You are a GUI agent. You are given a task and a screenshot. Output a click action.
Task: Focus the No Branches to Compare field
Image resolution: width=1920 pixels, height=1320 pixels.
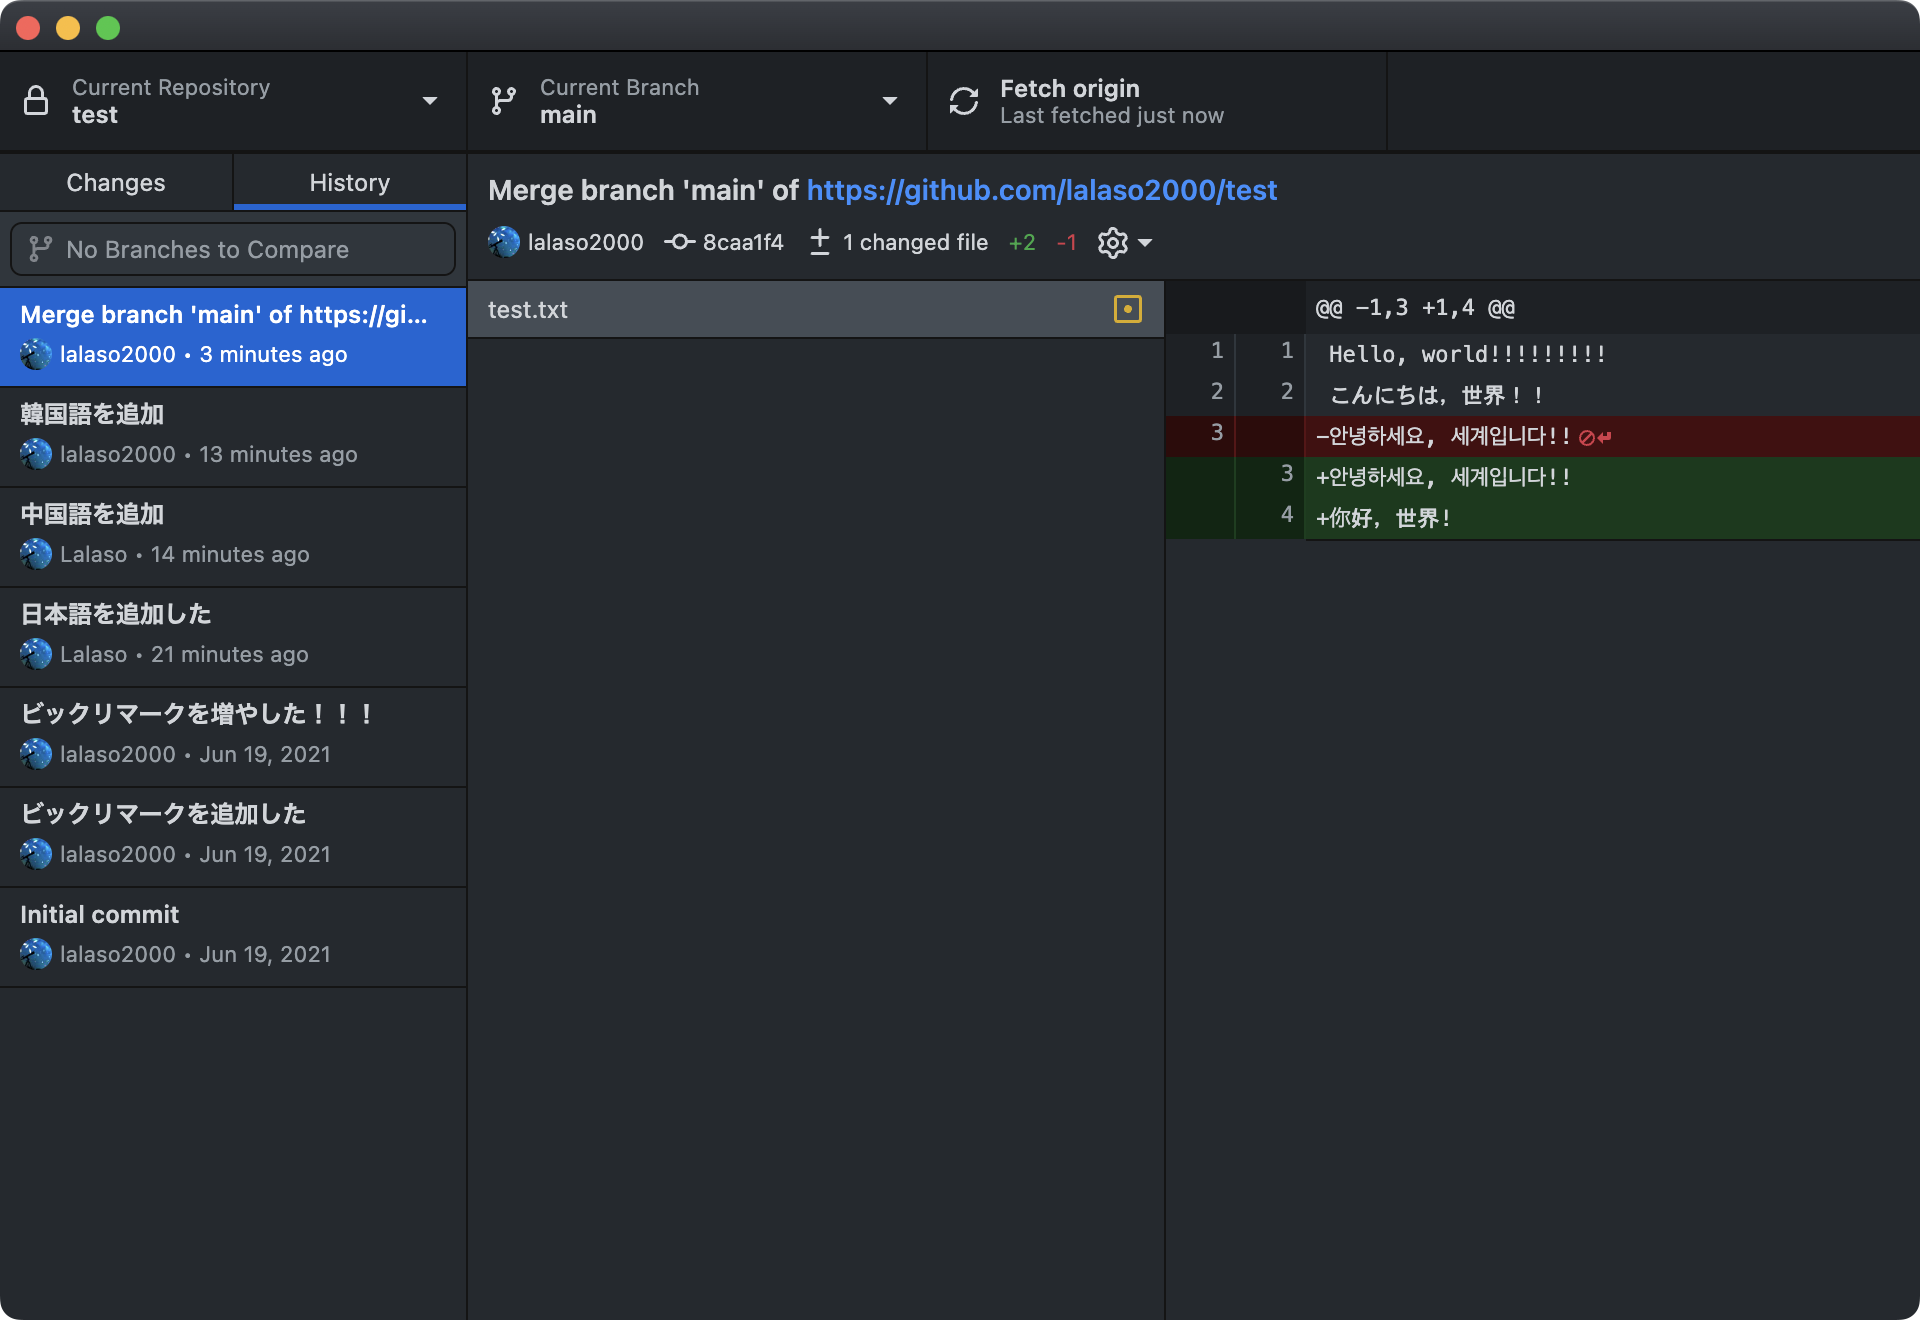[232, 249]
